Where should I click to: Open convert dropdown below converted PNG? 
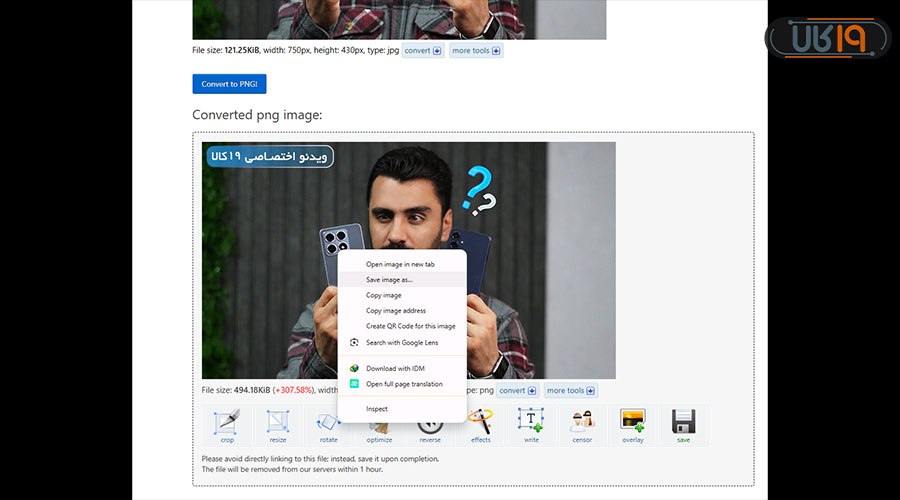tap(518, 391)
